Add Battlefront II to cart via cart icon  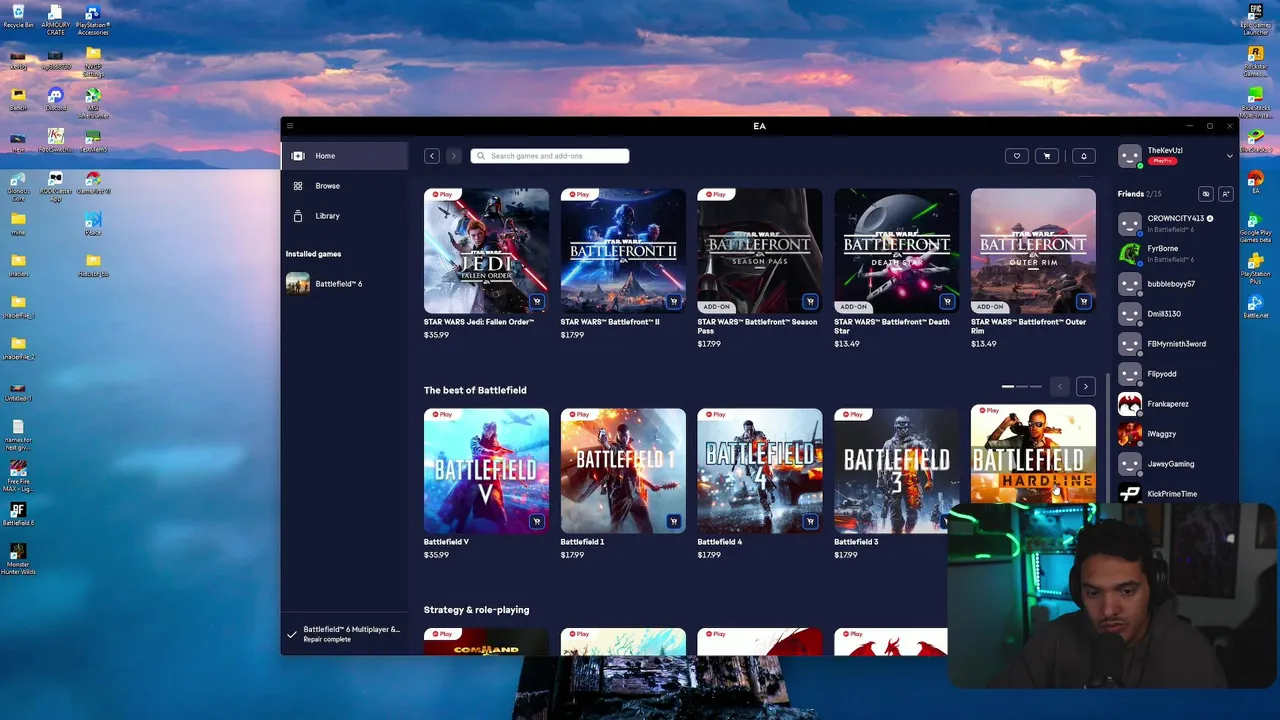(x=674, y=301)
